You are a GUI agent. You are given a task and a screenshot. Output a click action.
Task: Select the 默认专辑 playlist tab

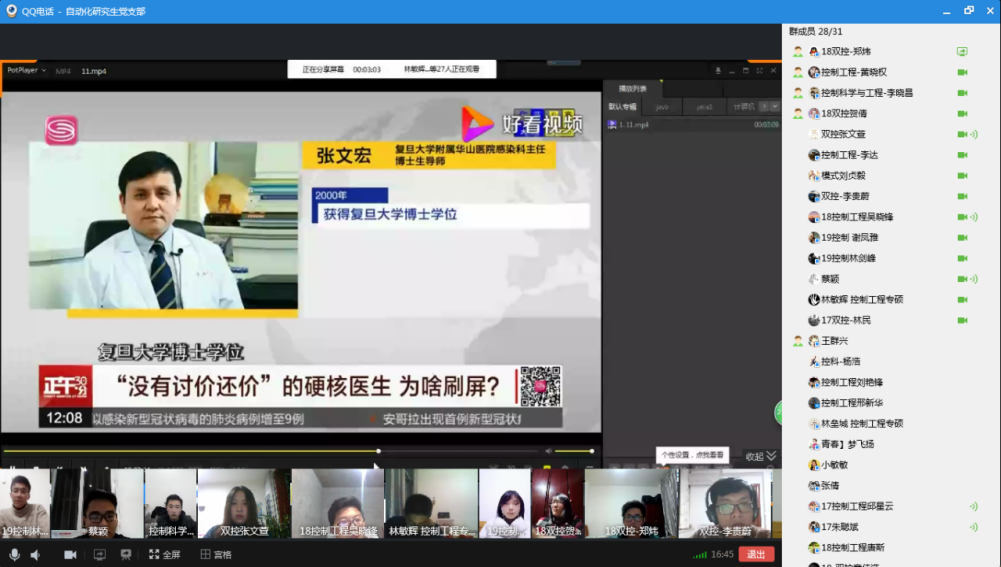(x=622, y=106)
